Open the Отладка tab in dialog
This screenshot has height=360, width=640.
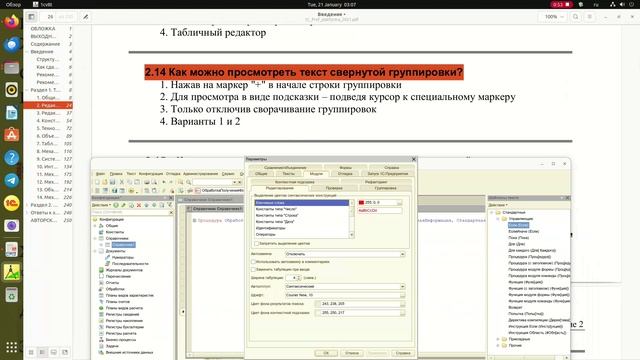tap(345, 174)
